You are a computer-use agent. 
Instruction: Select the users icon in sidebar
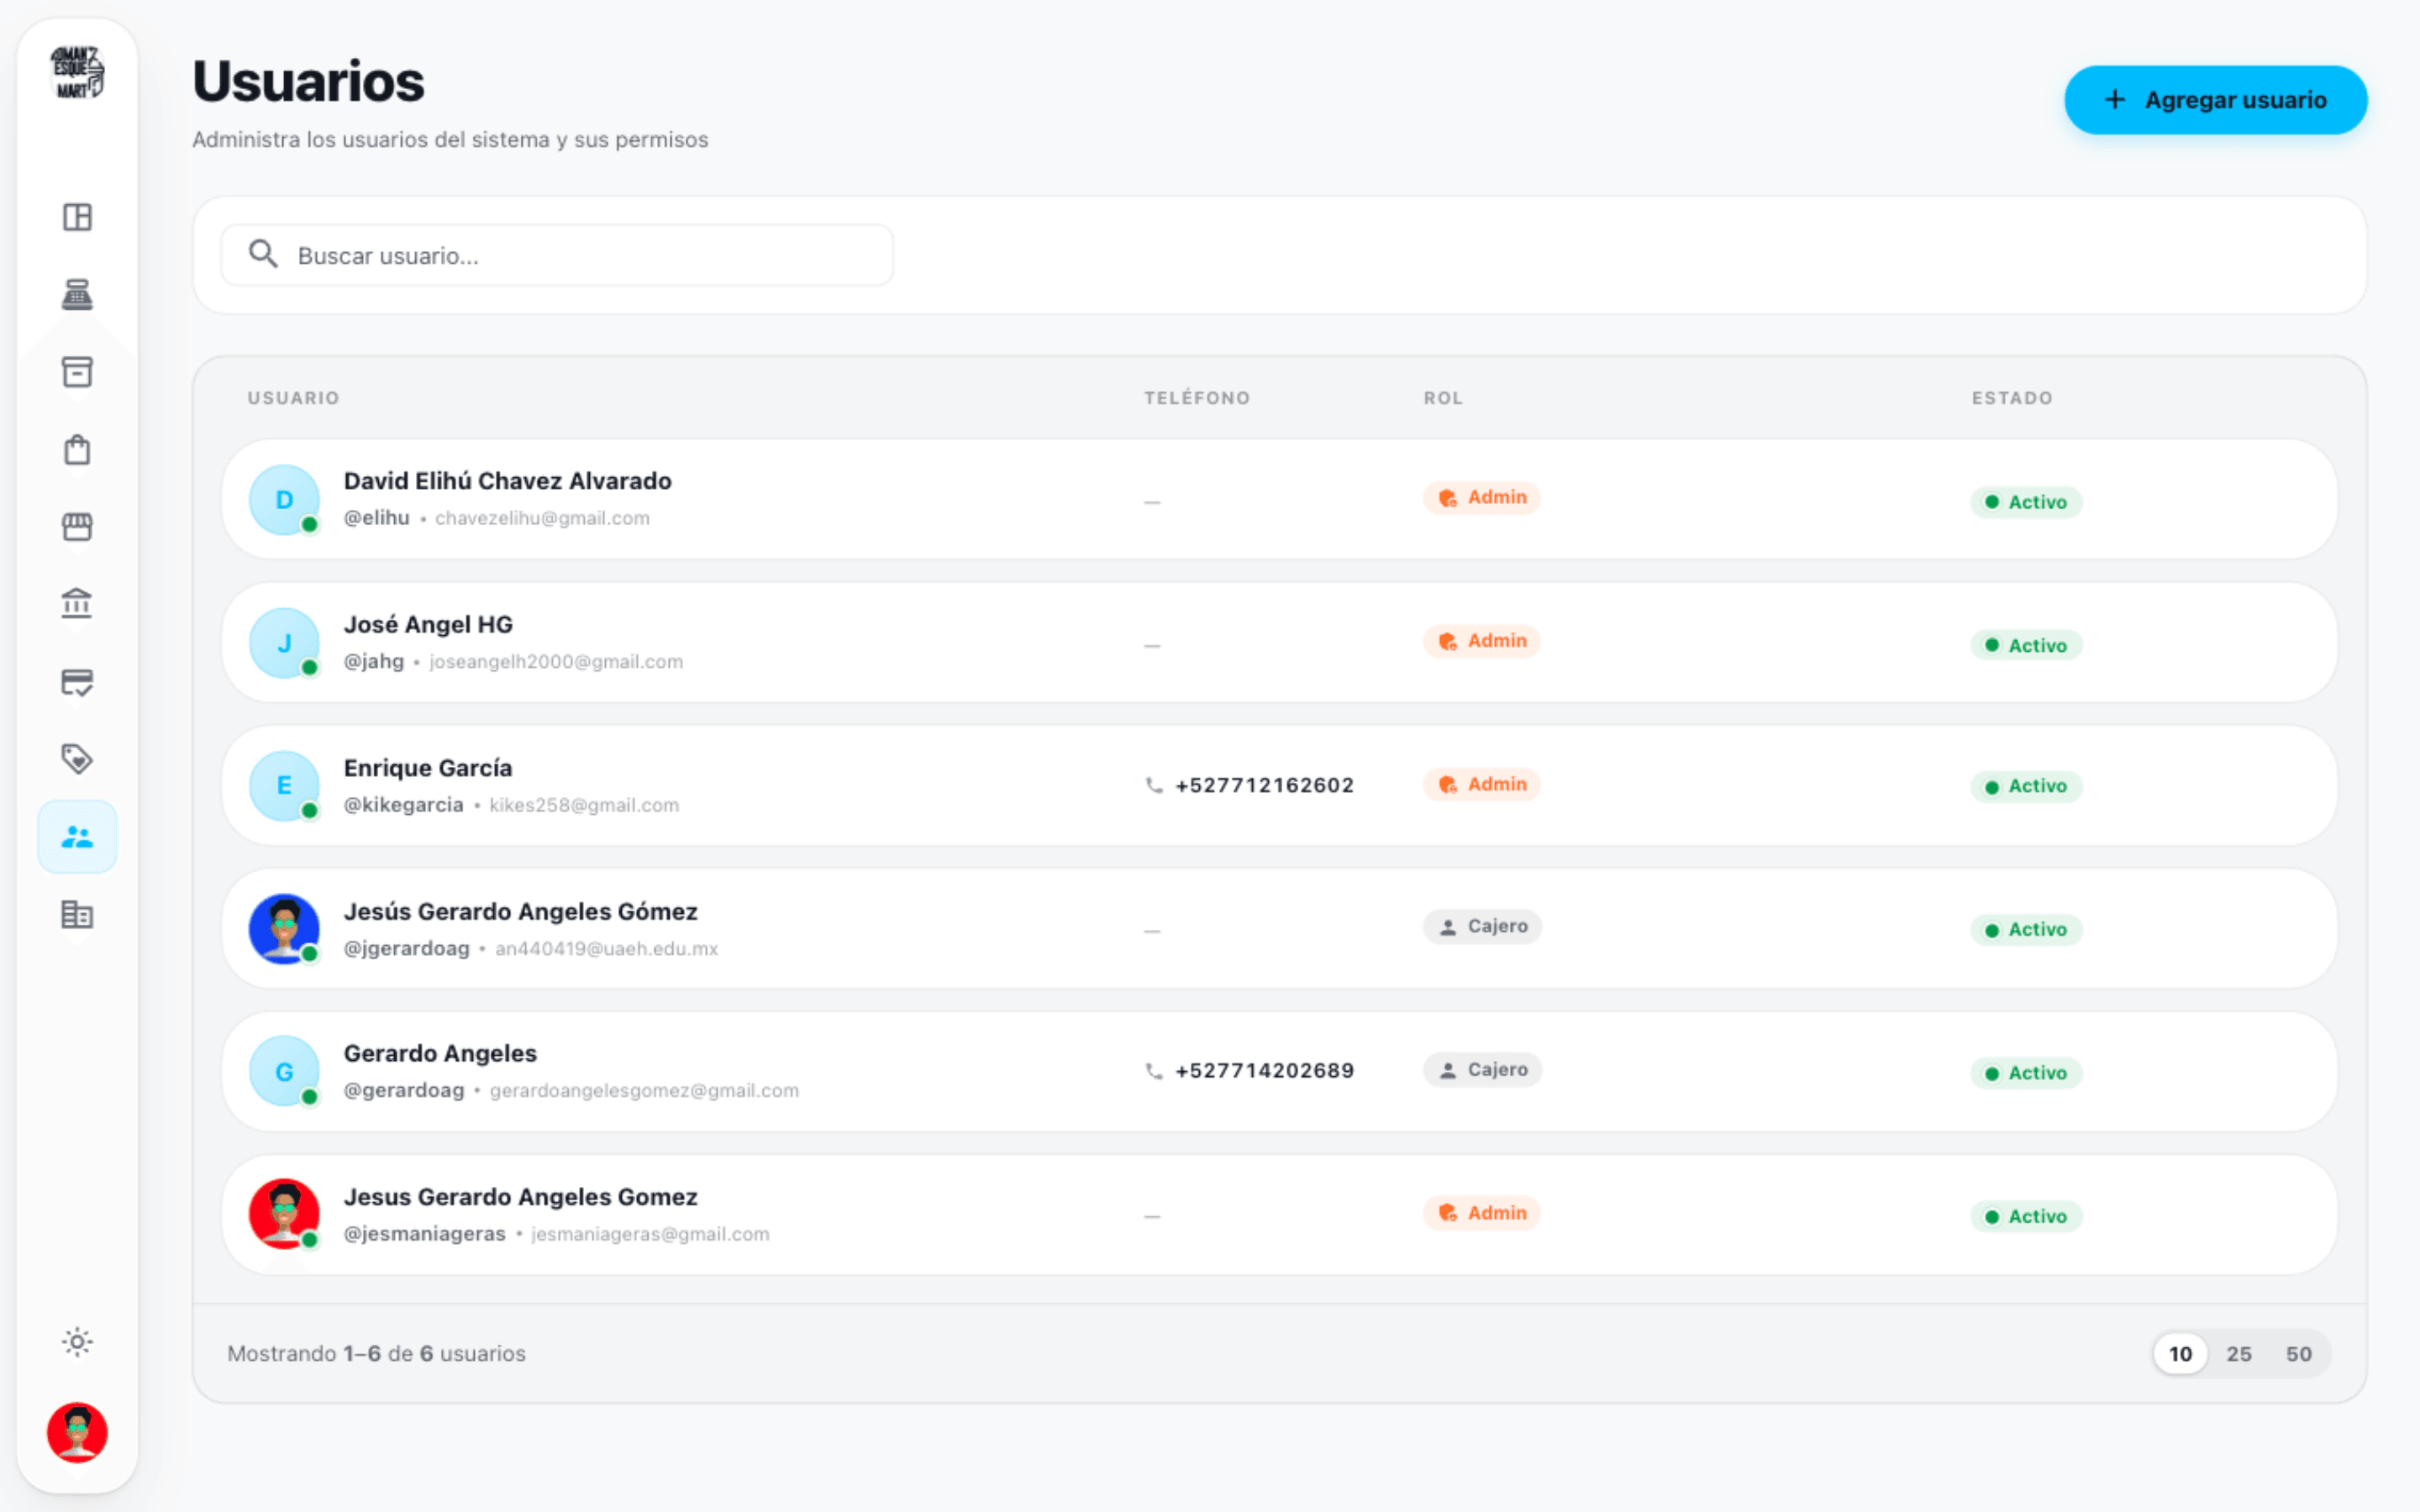pos(77,837)
